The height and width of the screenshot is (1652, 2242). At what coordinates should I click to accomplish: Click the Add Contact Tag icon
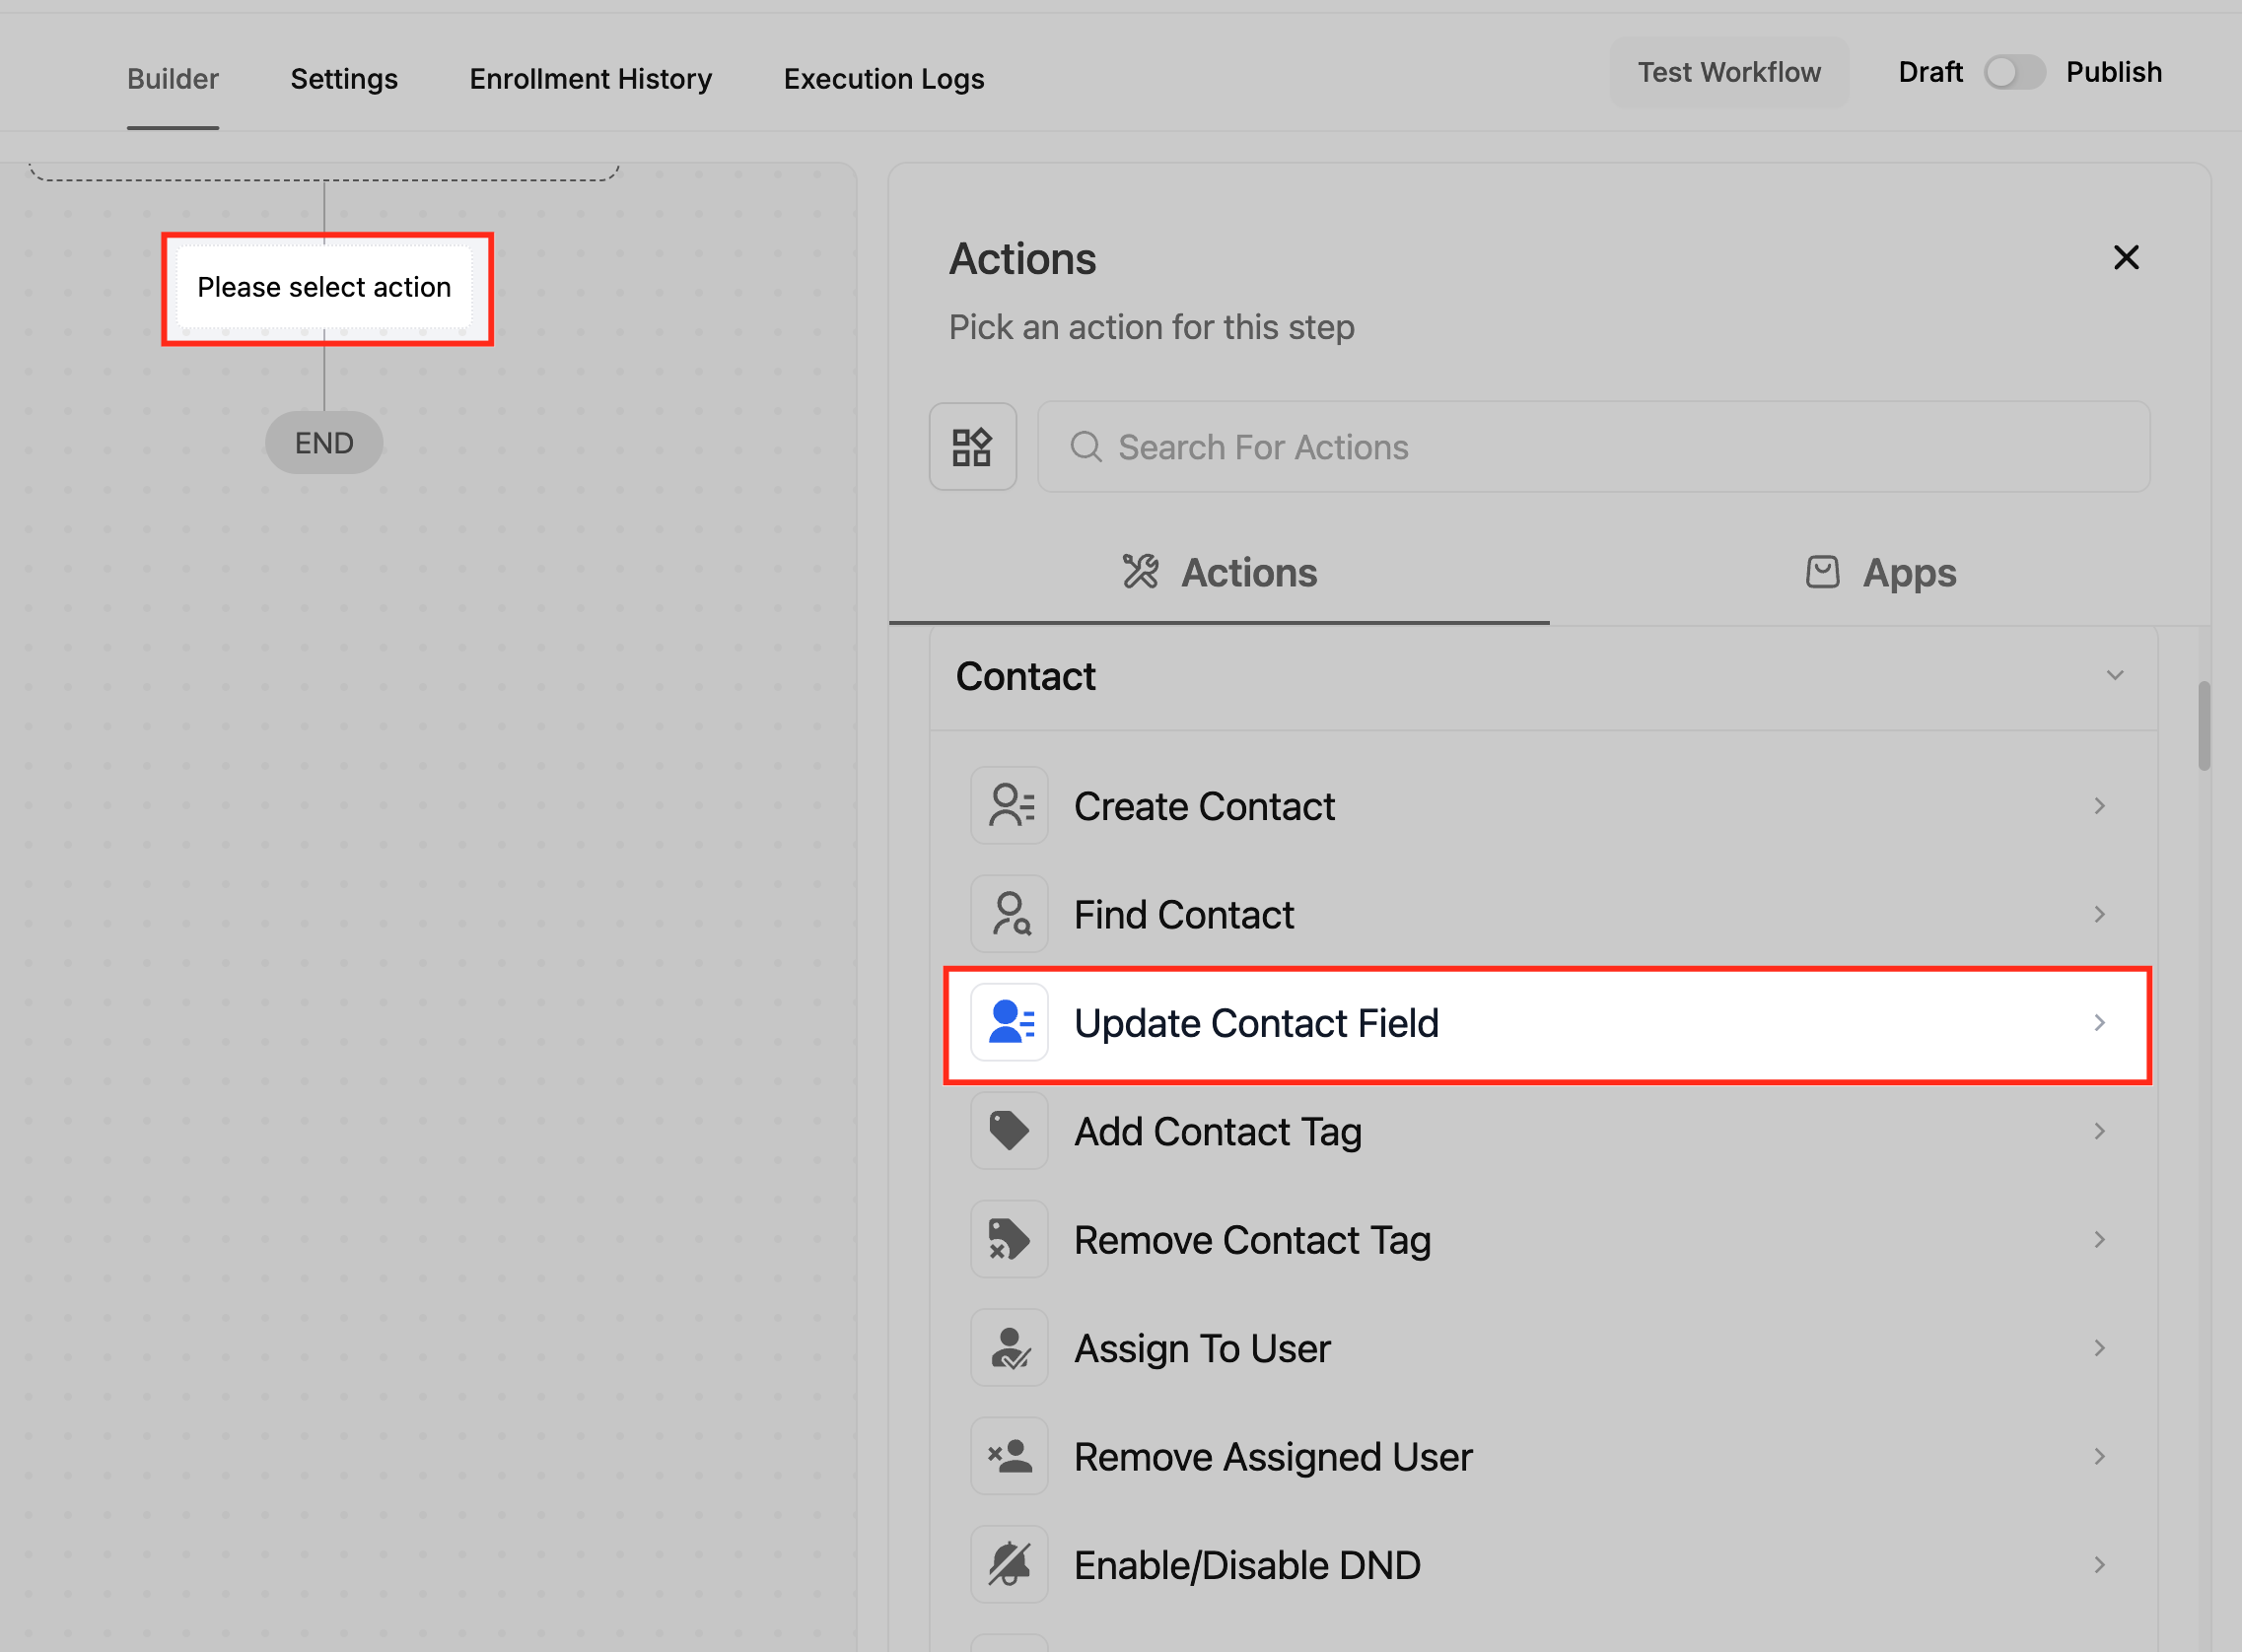(x=1009, y=1131)
